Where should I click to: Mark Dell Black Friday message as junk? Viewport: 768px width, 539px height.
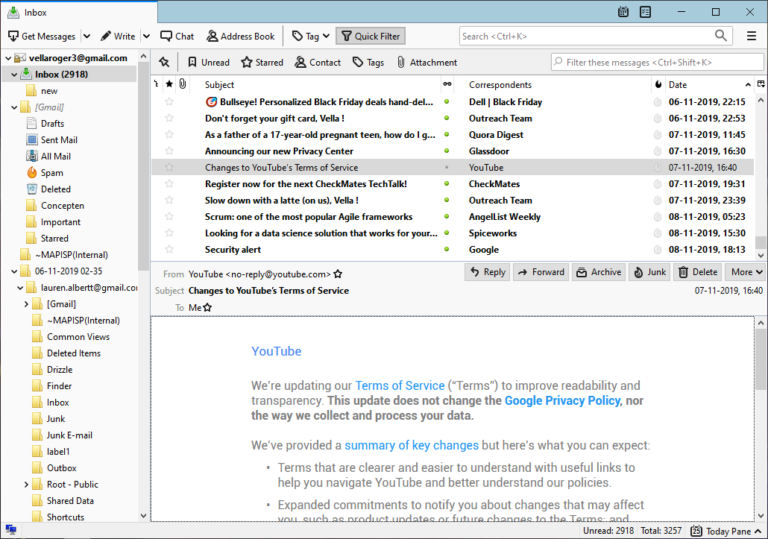point(658,102)
